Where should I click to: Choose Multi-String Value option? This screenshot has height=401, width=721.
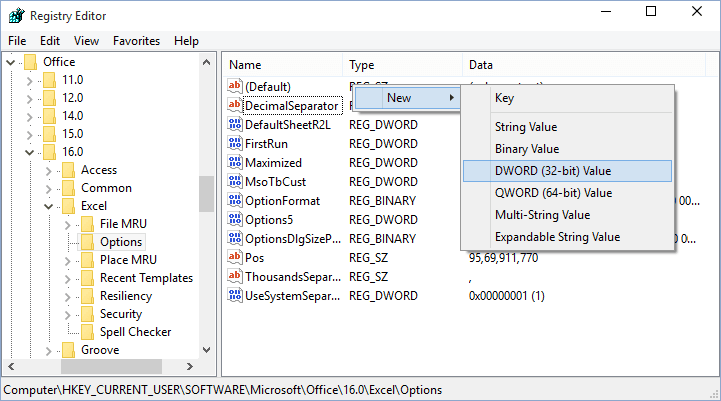pyautogui.click(x=567, y=215)
